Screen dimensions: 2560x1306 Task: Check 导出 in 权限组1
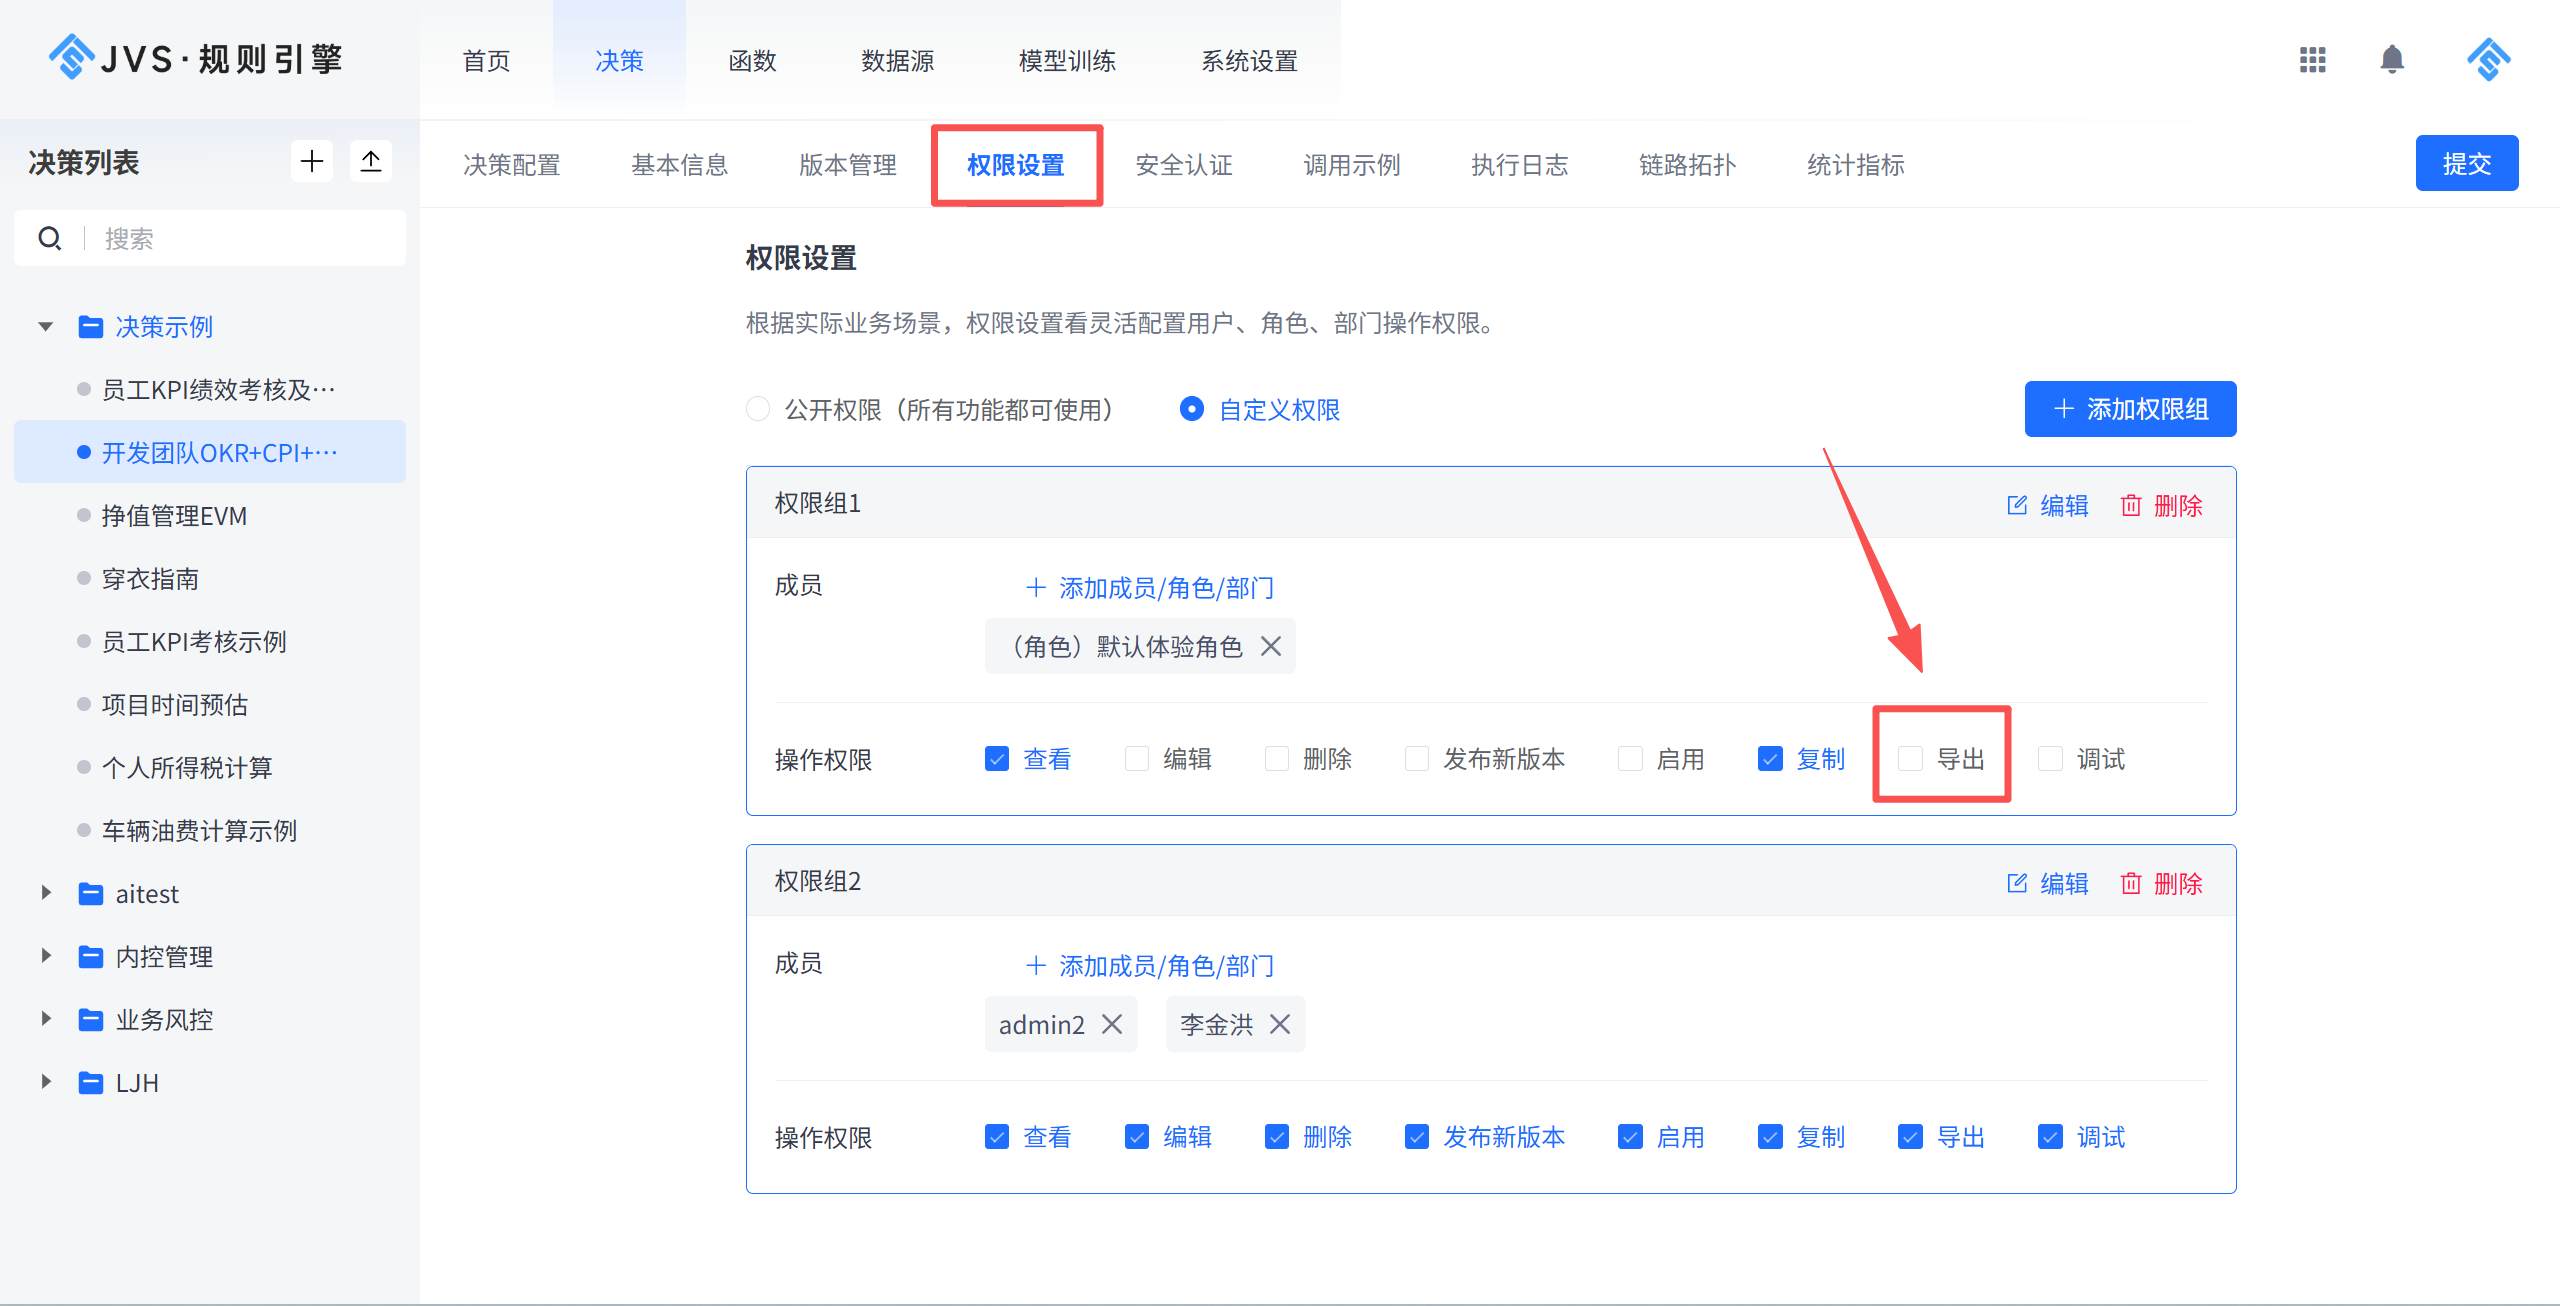tap(1910, 759)
